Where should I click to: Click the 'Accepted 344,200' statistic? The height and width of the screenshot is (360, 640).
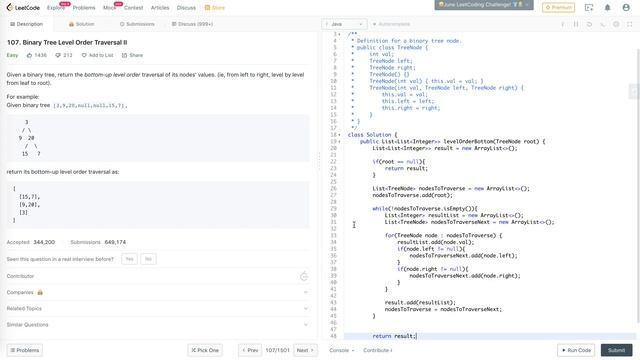31,242
